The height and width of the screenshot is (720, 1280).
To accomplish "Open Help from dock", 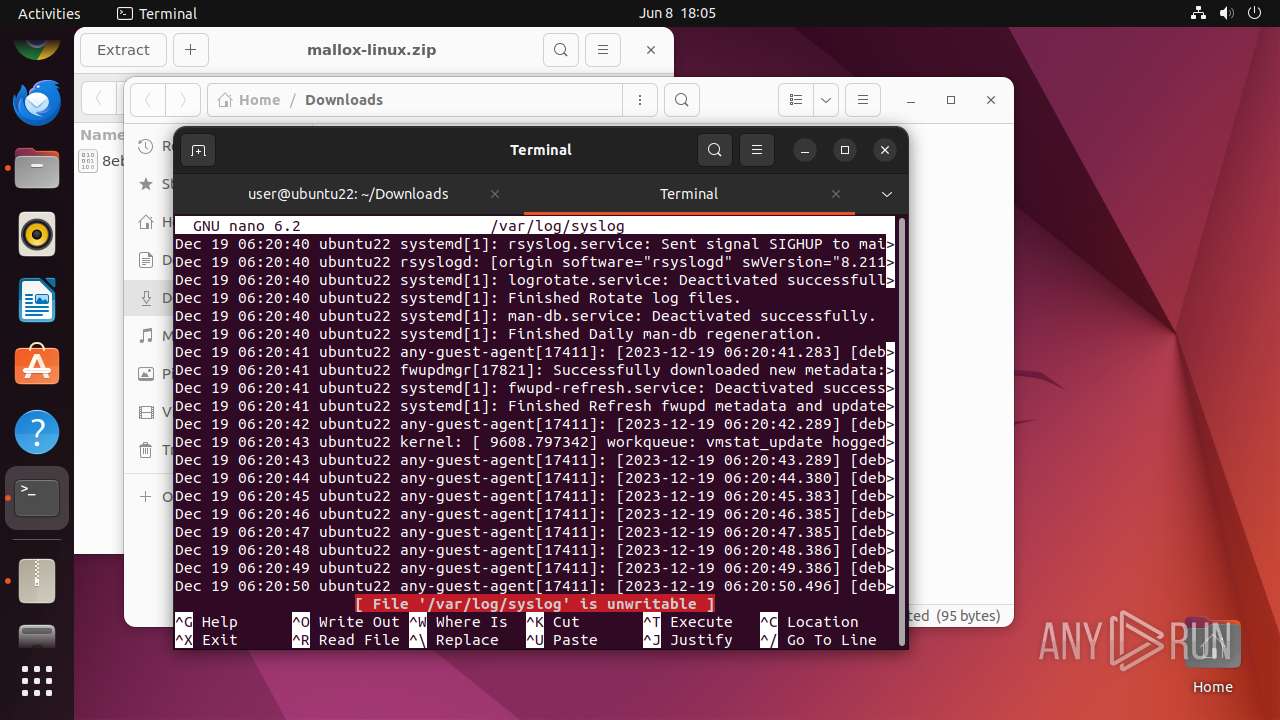I will [x=37, y=432].
